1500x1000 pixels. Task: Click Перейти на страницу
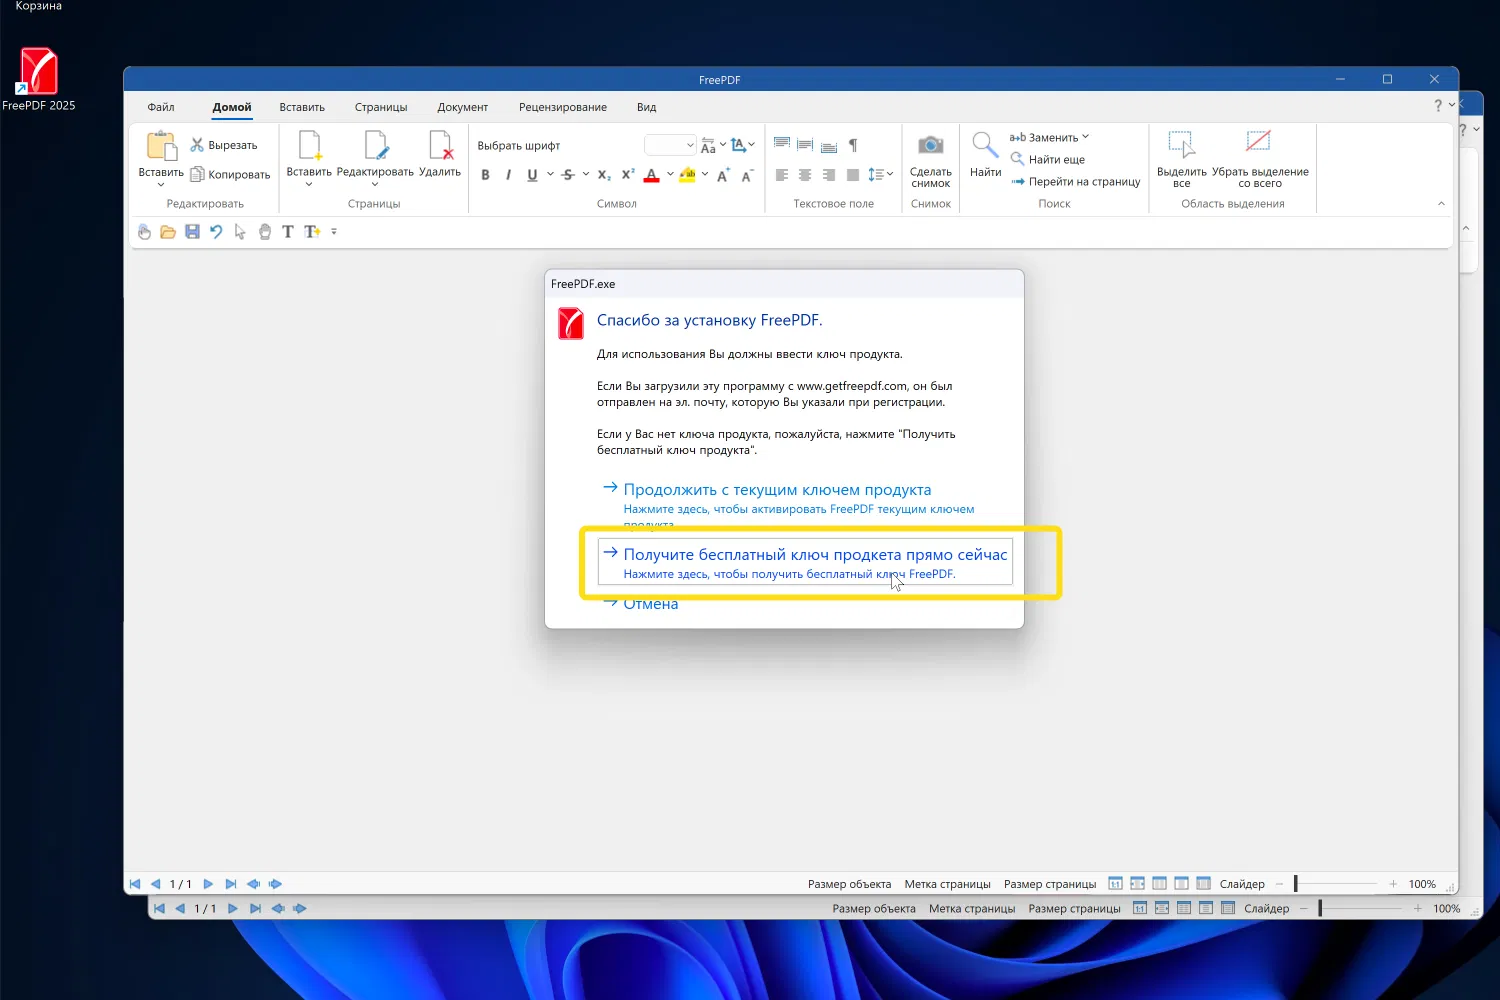tap(1075, 182)
